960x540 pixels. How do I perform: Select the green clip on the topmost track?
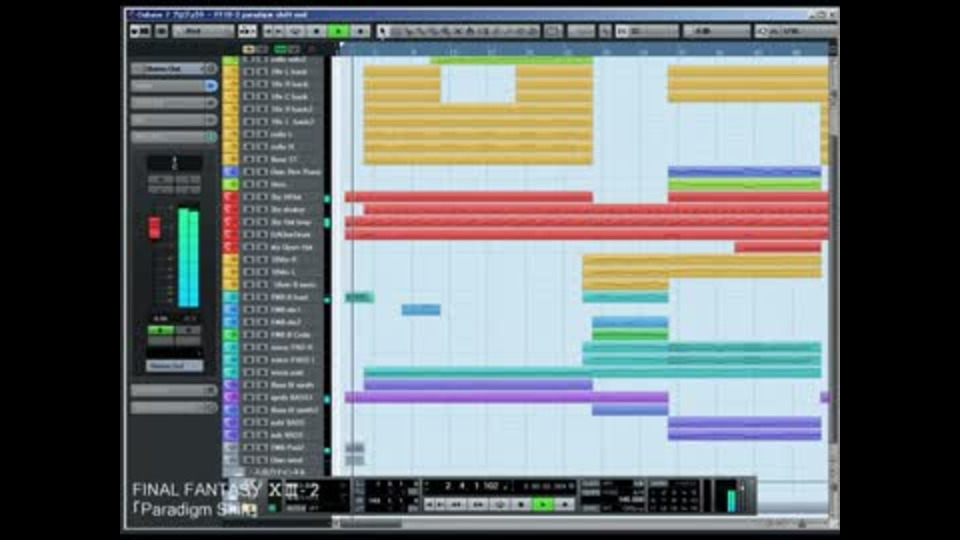511,60
